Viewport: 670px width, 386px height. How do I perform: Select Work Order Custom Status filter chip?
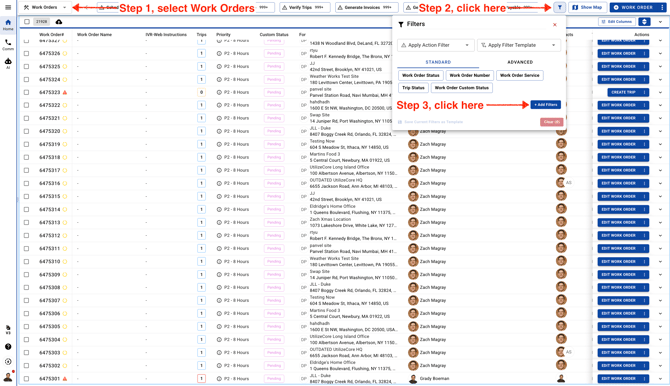click(461, 88)
